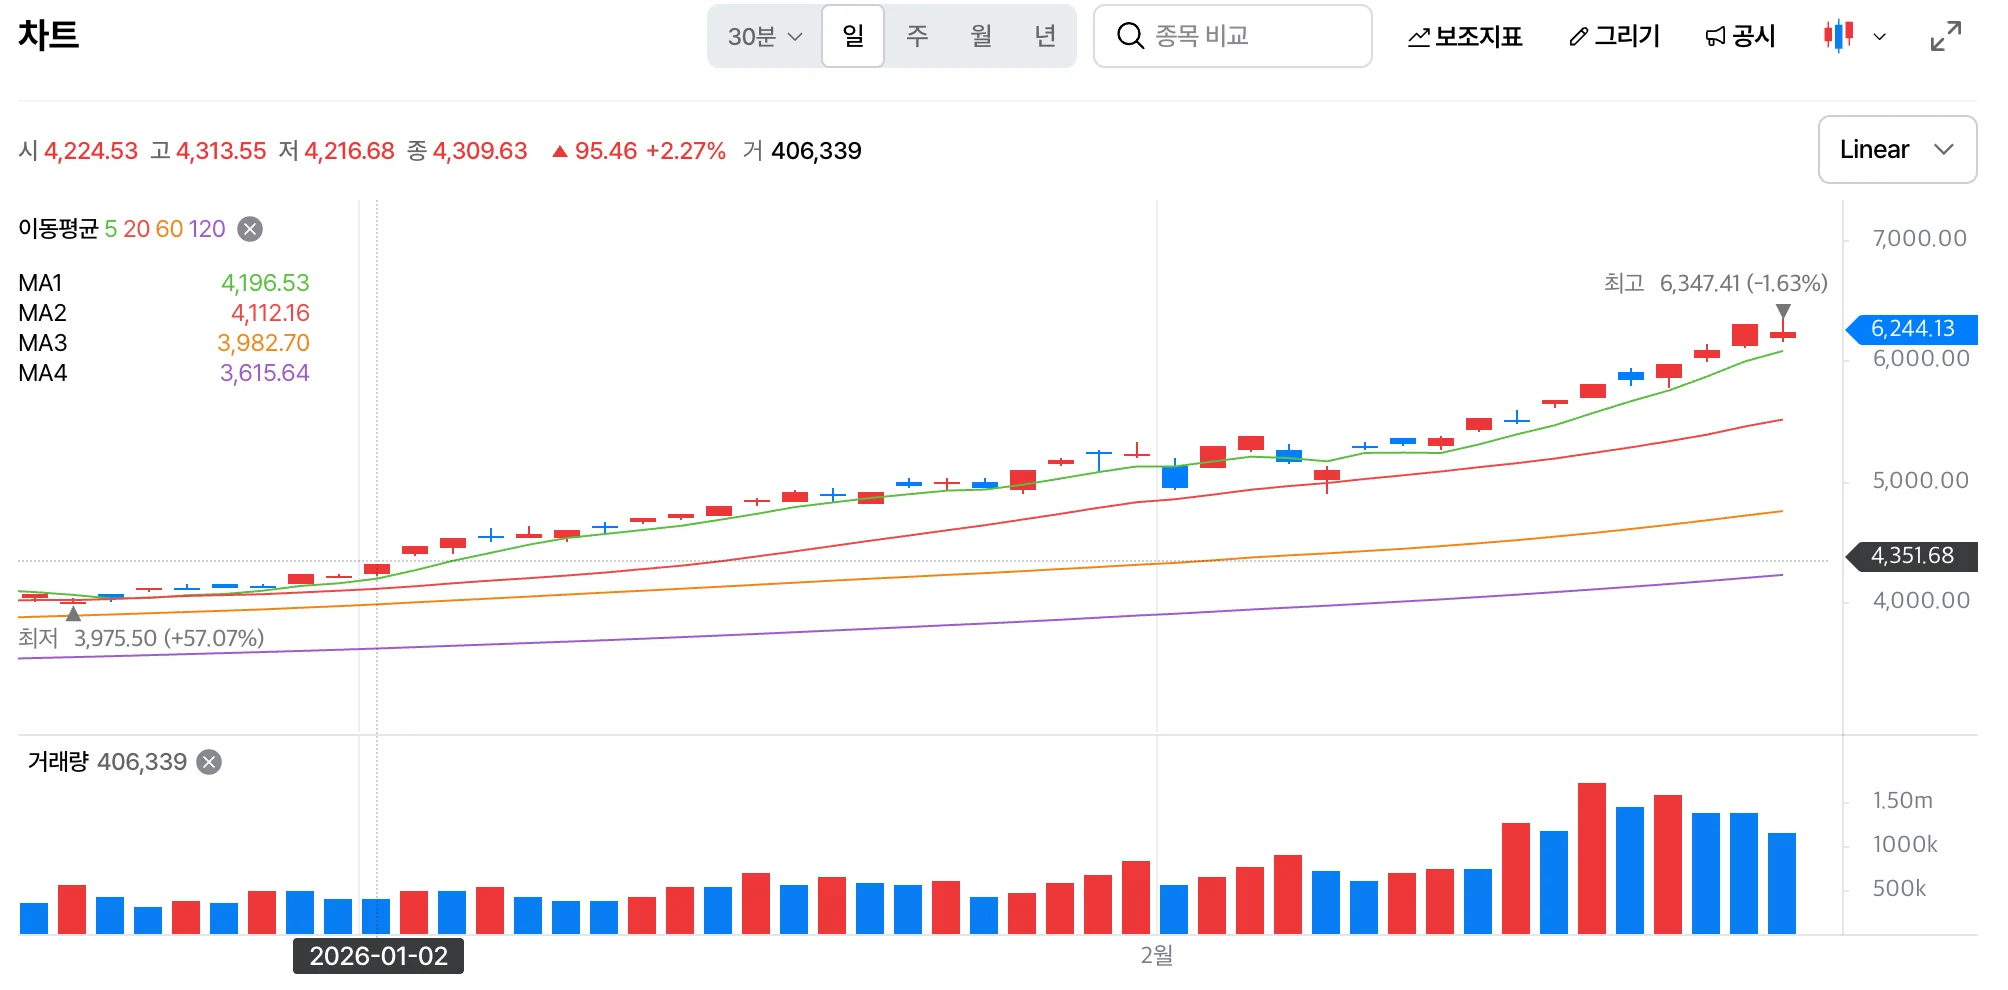Click MA3 value 3,982.70

pos(263,343)
